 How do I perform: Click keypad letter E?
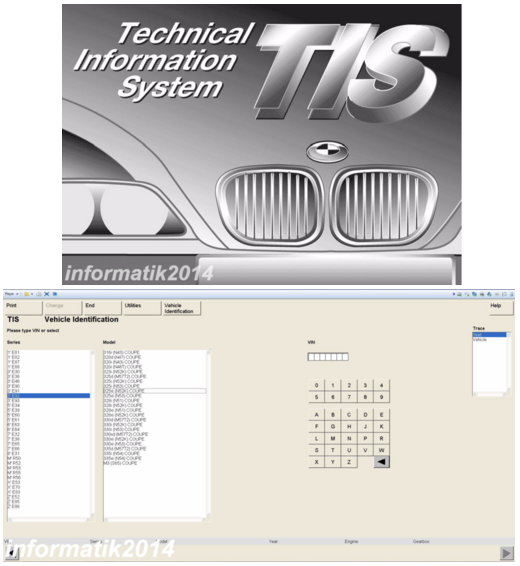pos(381,415)
